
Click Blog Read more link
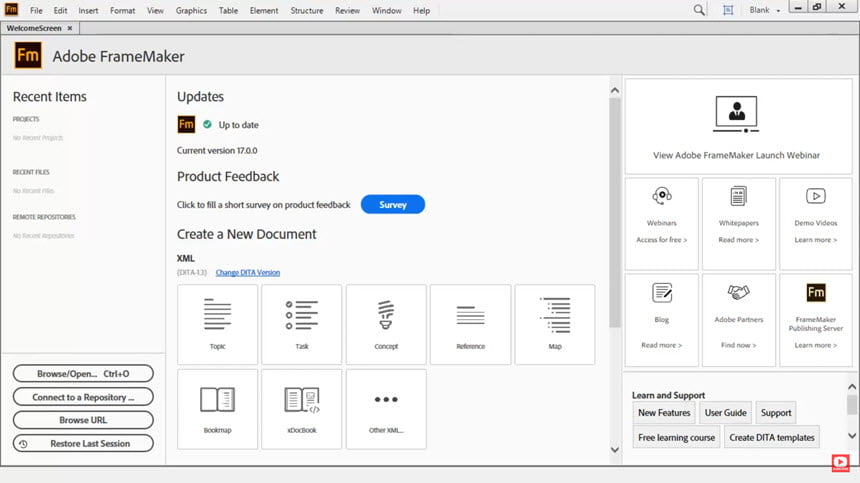point(661,345)
